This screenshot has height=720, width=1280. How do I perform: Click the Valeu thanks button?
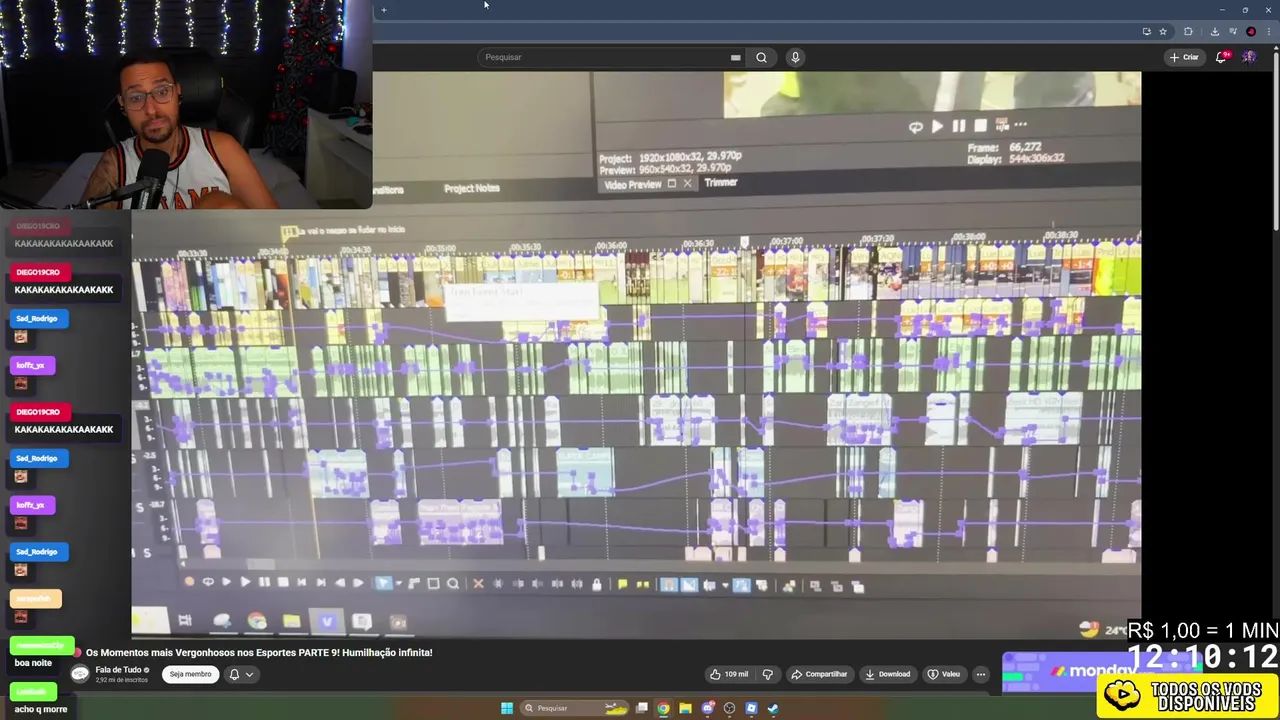pyautogui.click(x=944, y=674)
